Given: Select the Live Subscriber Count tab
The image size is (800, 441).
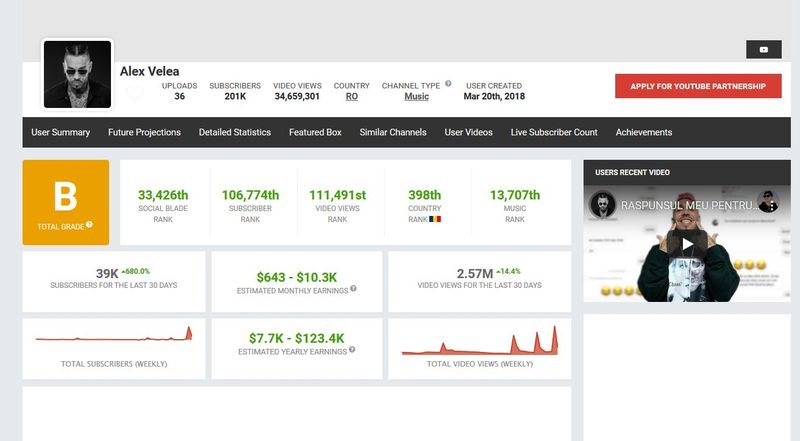Looking at the screenshot, I should [554, 132].
